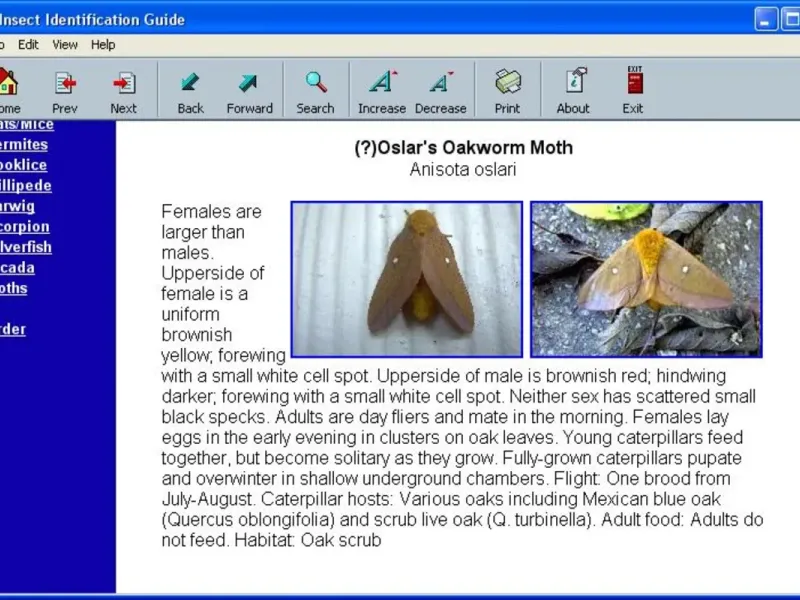
Task: Open the Scorpion sidebar link
Action: click(x=24, y=227)
